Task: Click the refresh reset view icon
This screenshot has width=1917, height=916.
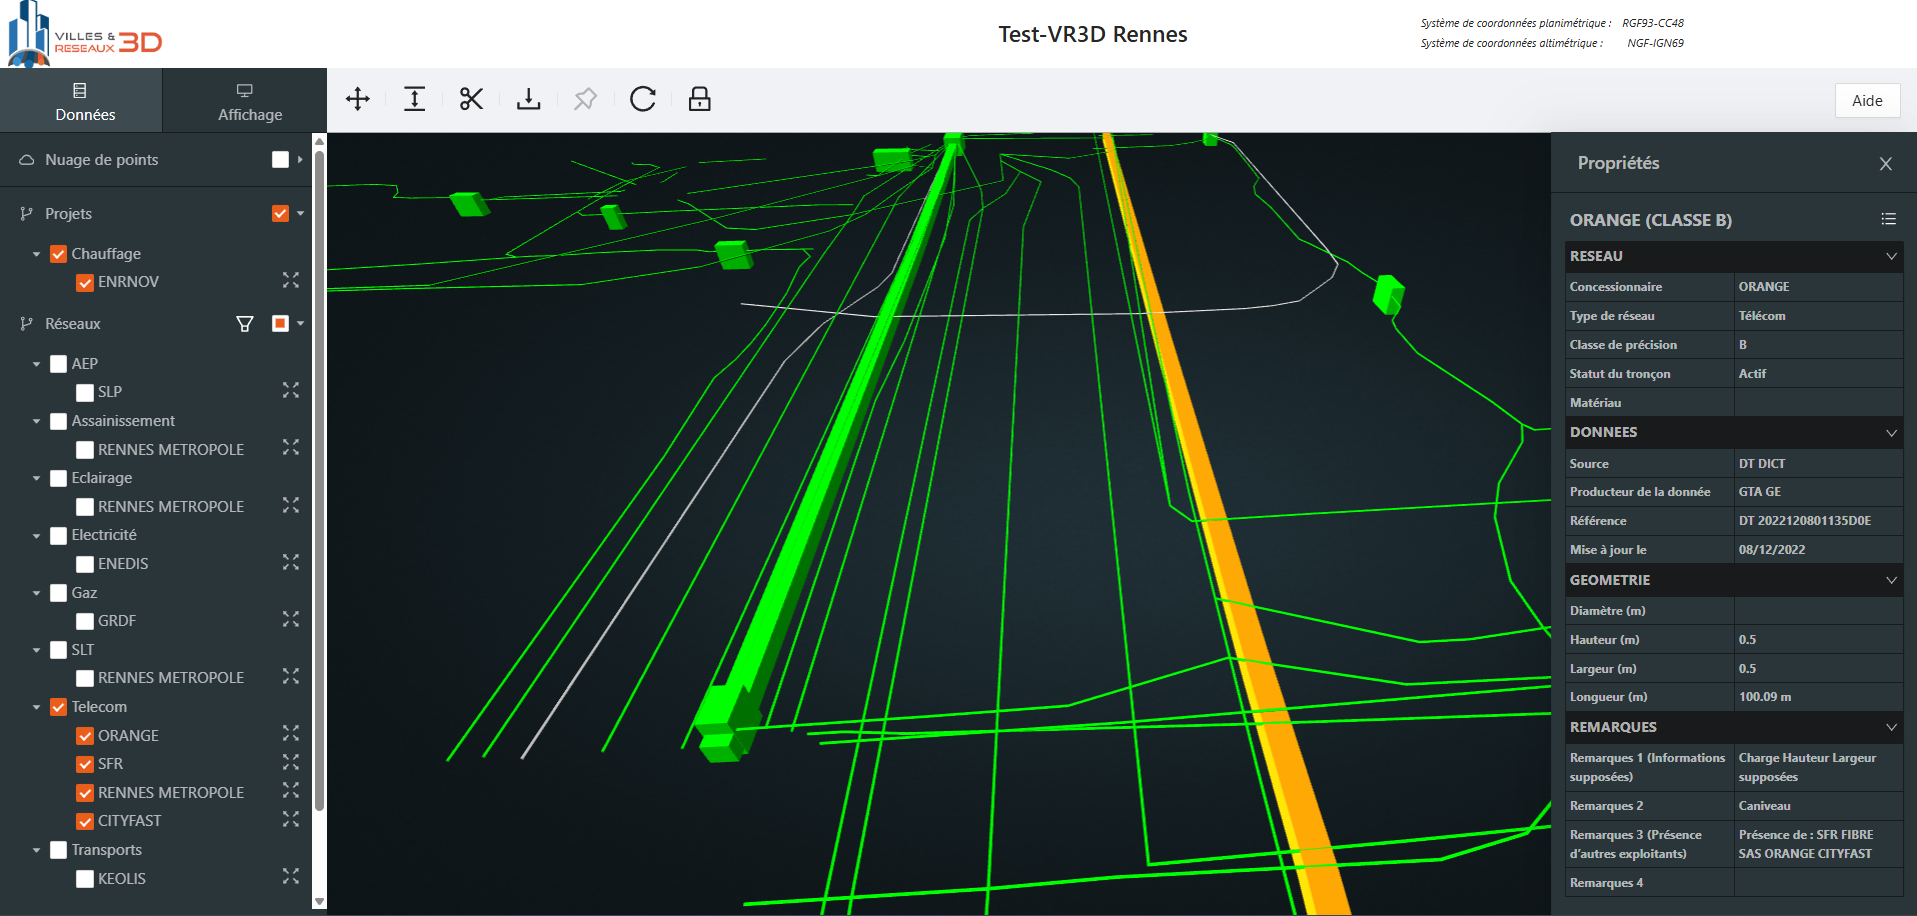Action: tap(642, 99)
